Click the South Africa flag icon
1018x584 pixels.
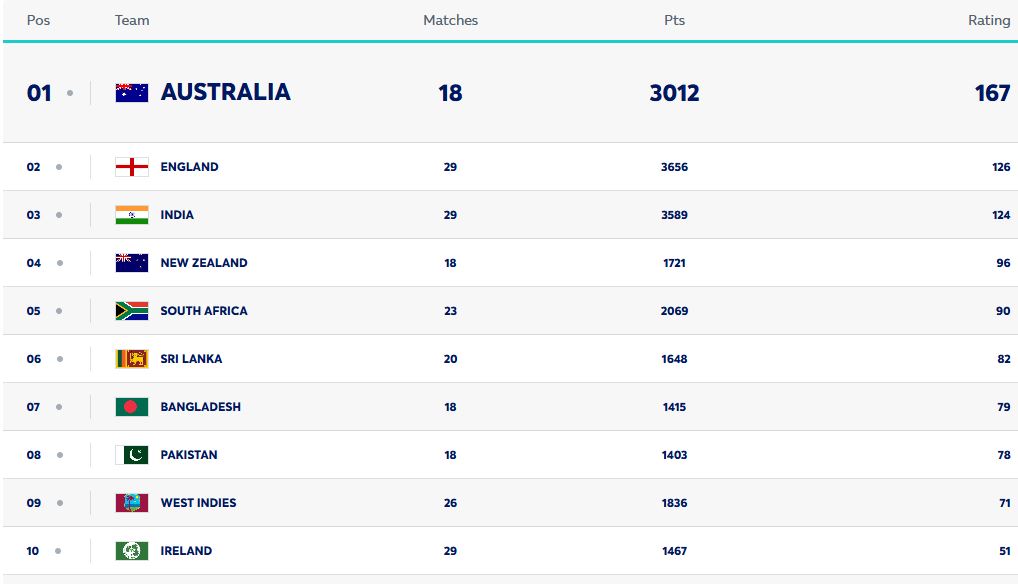(132, 311)
